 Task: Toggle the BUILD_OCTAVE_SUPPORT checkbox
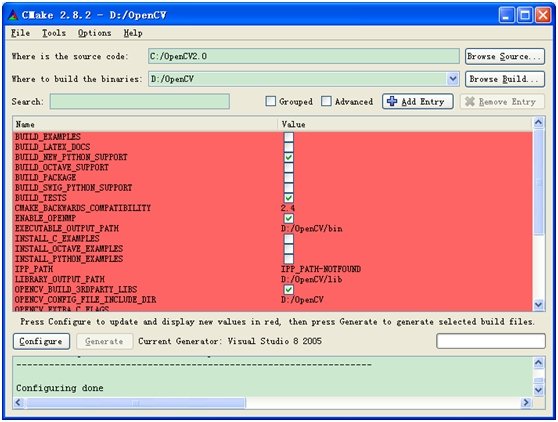tap(289, 167)
